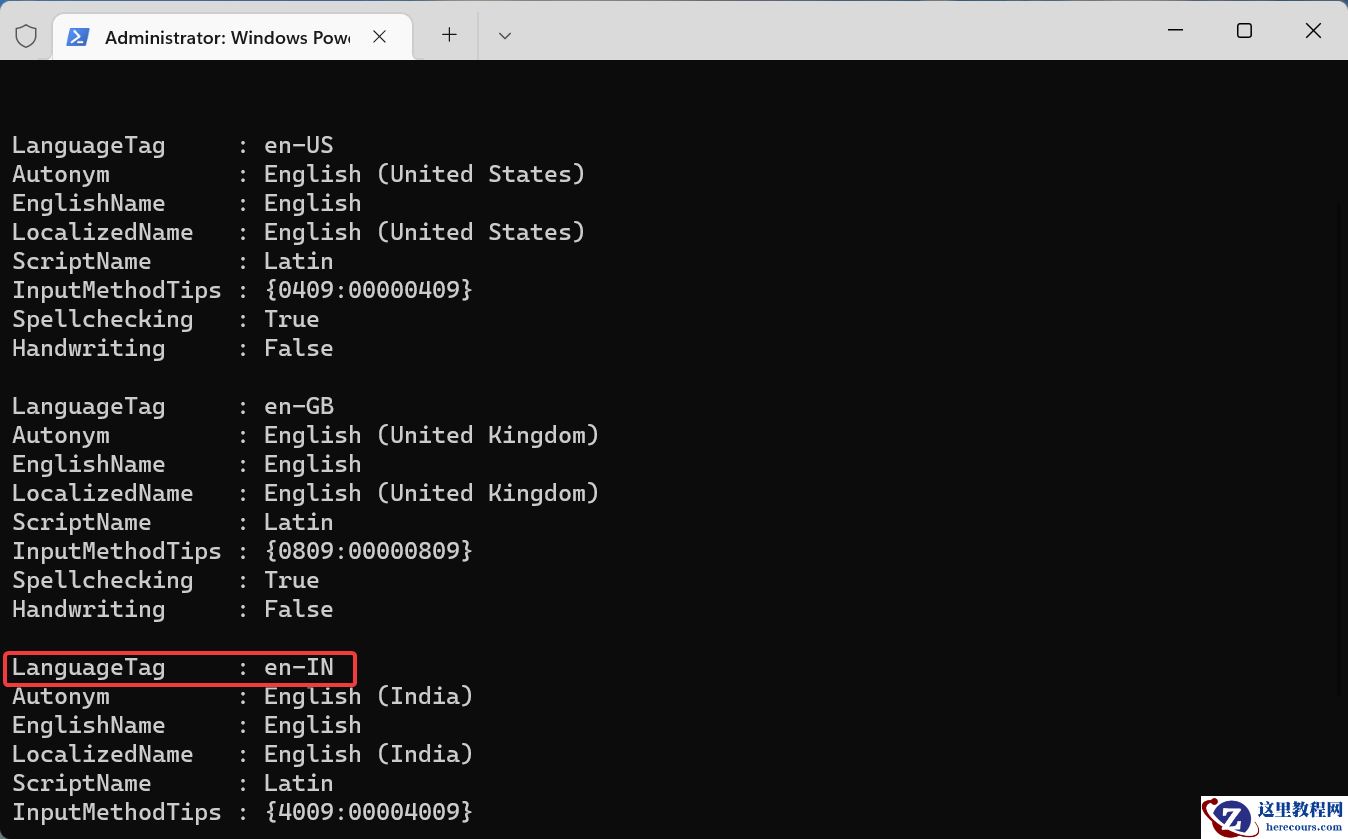Click the InputMethodTips {4009:00004009} value
Viewport: 1348px width, 839px height.
368,812
